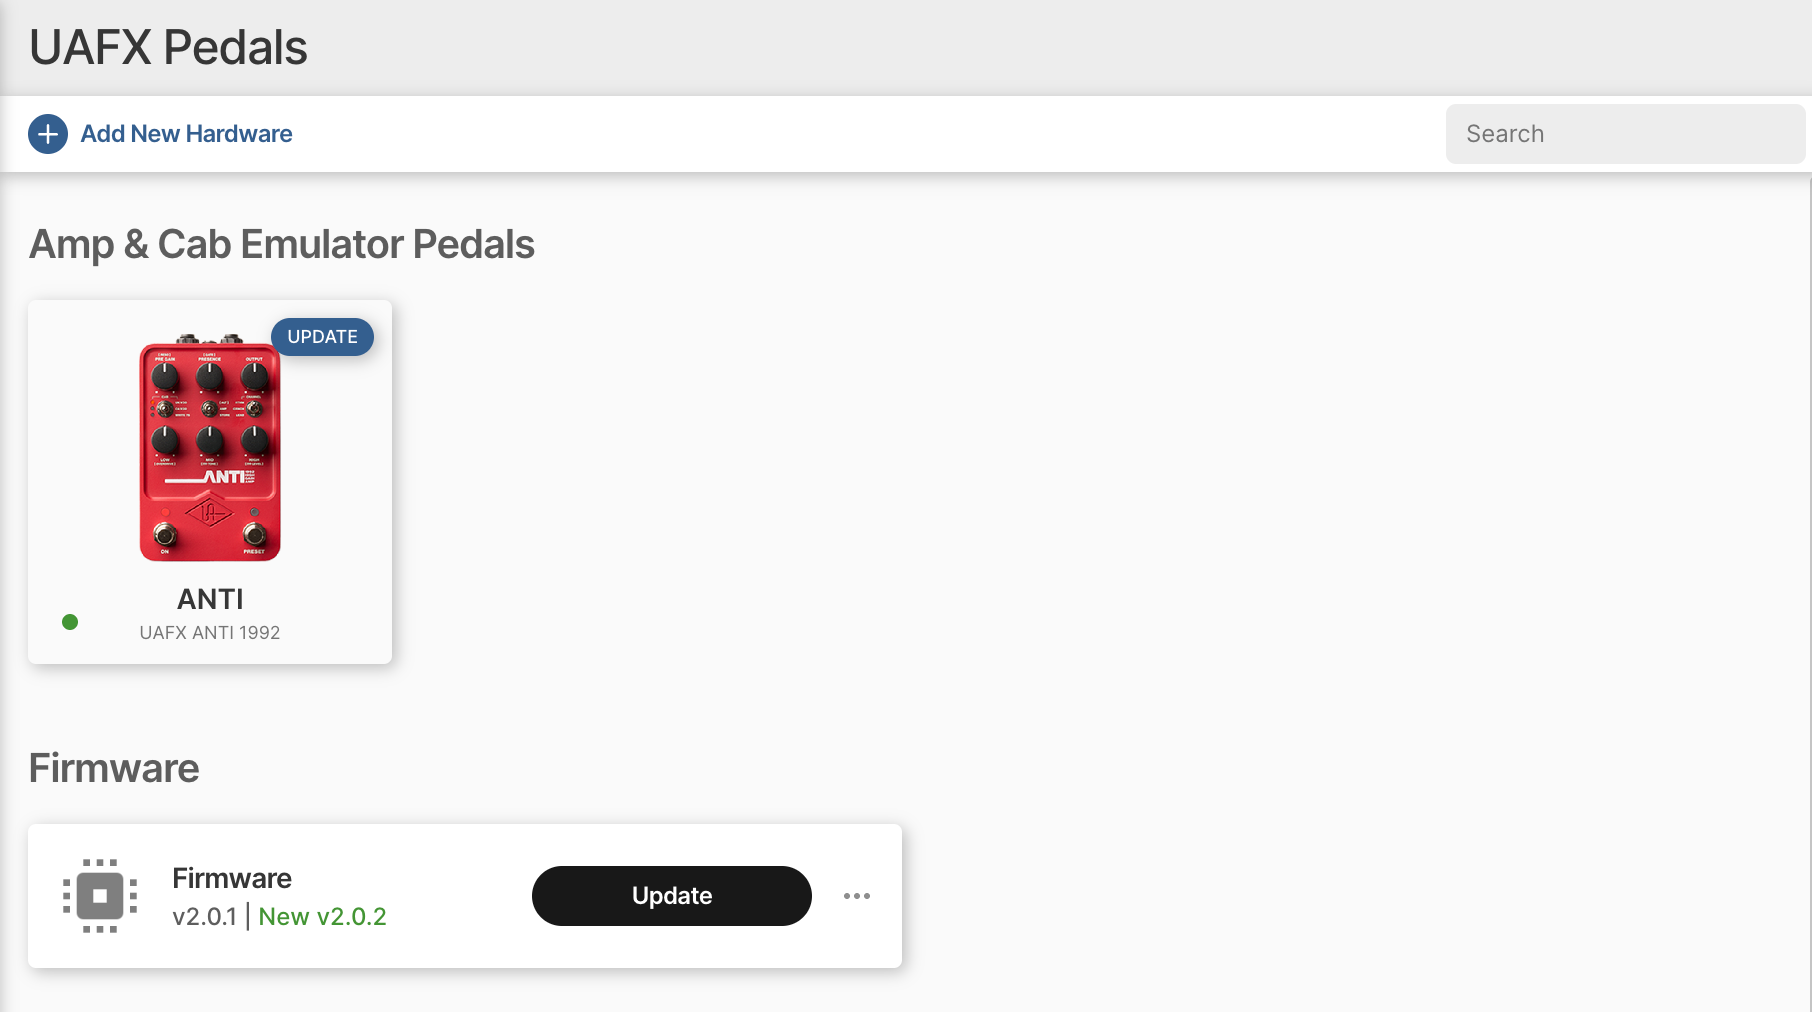The image size is (1812, 1012).
Task: Click inside the Search field
Action: (1623, 133)
